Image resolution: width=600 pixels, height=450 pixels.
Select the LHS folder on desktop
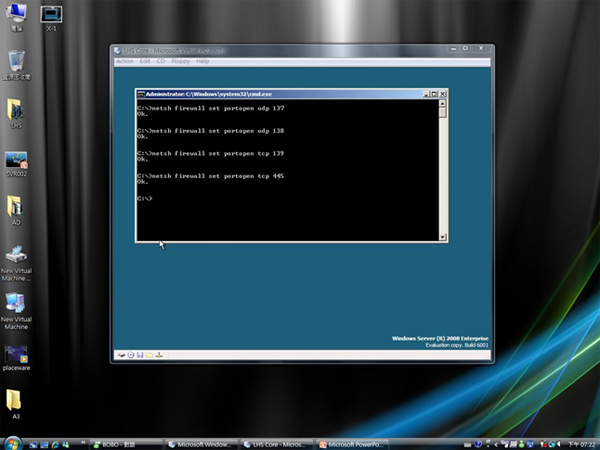pyautogui.click(x=16, y=110)
